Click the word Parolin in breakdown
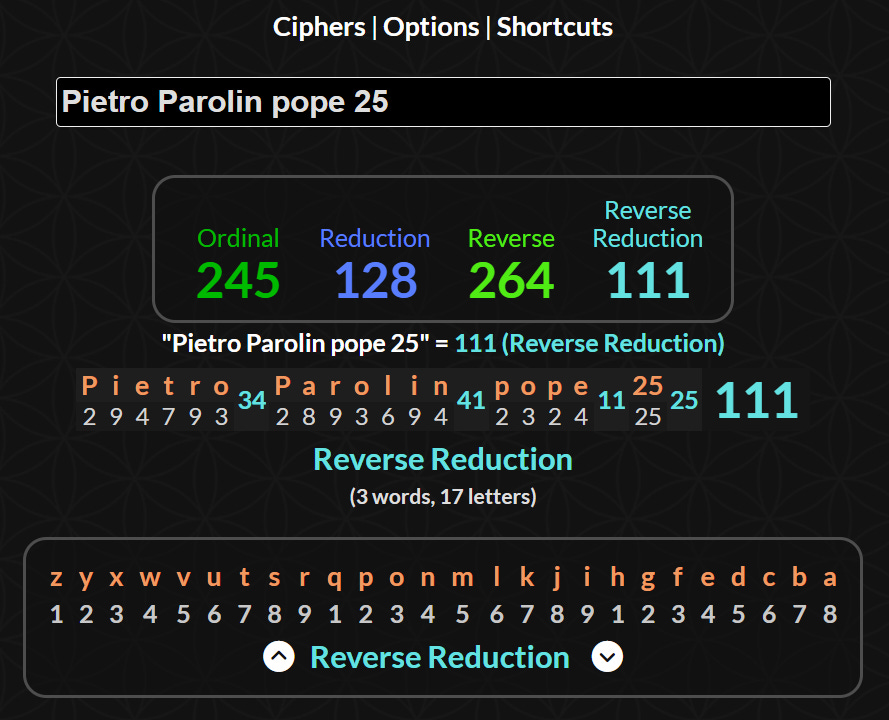The image size is (889, 720). pyautogui.click(x=362, y=387)
